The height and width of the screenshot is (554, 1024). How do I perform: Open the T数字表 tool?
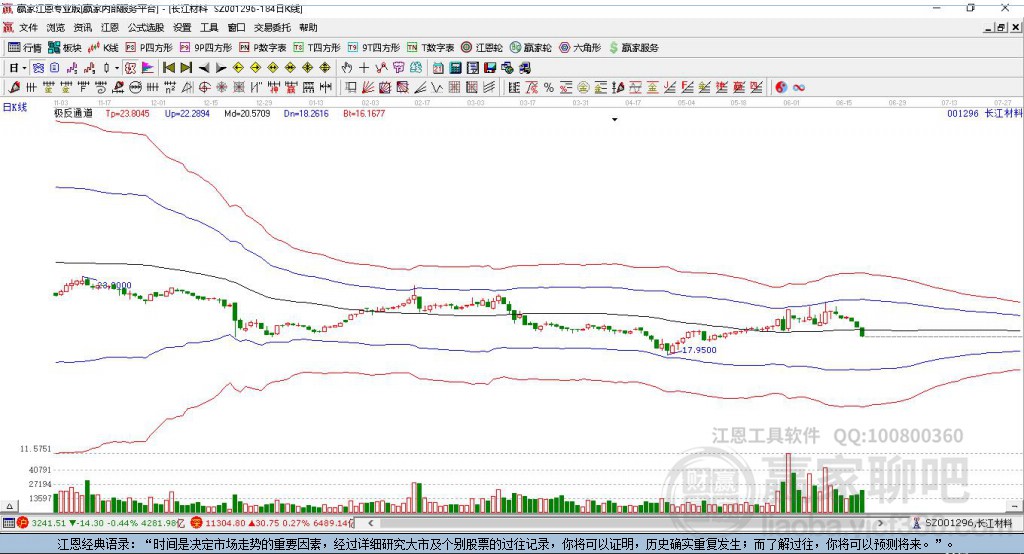430,48
